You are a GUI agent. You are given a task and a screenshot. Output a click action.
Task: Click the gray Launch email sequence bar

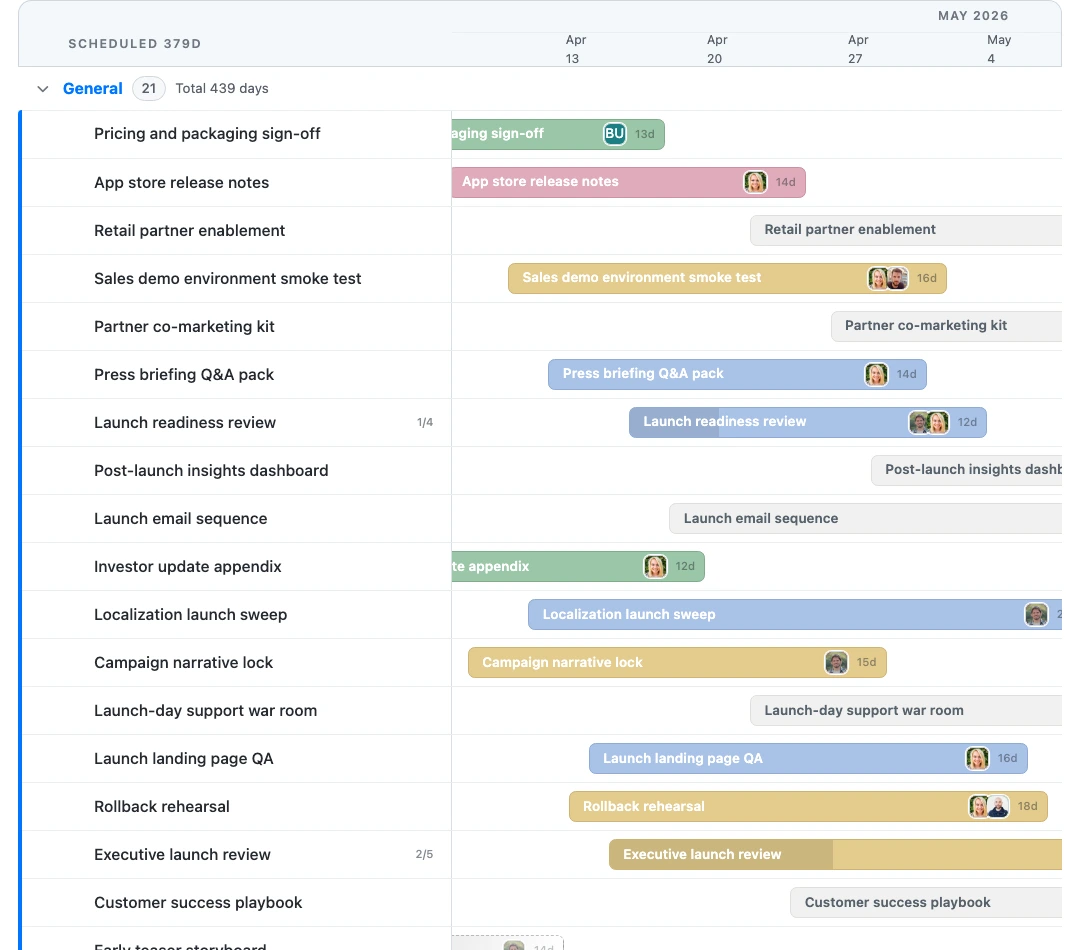(866, 518)
